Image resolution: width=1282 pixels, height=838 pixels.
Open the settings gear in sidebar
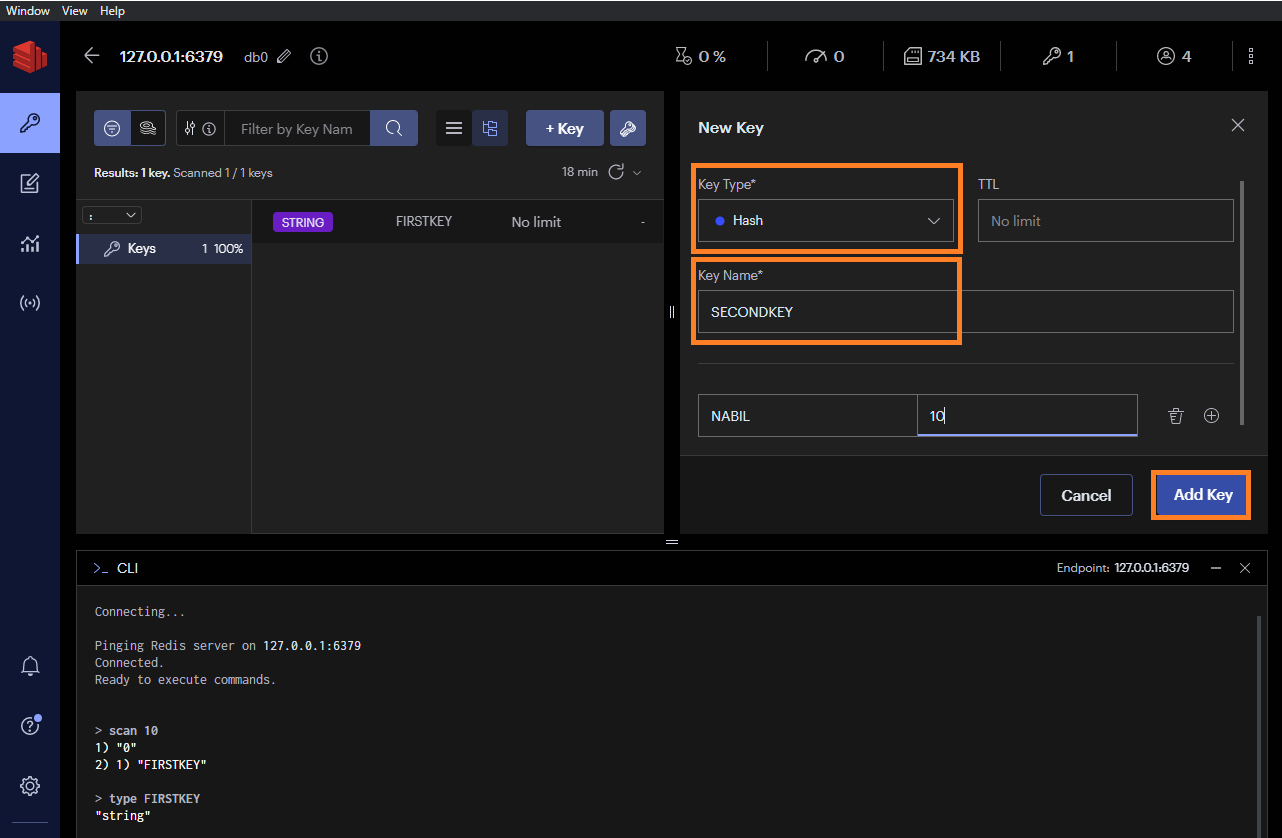(x=30, y=786)
